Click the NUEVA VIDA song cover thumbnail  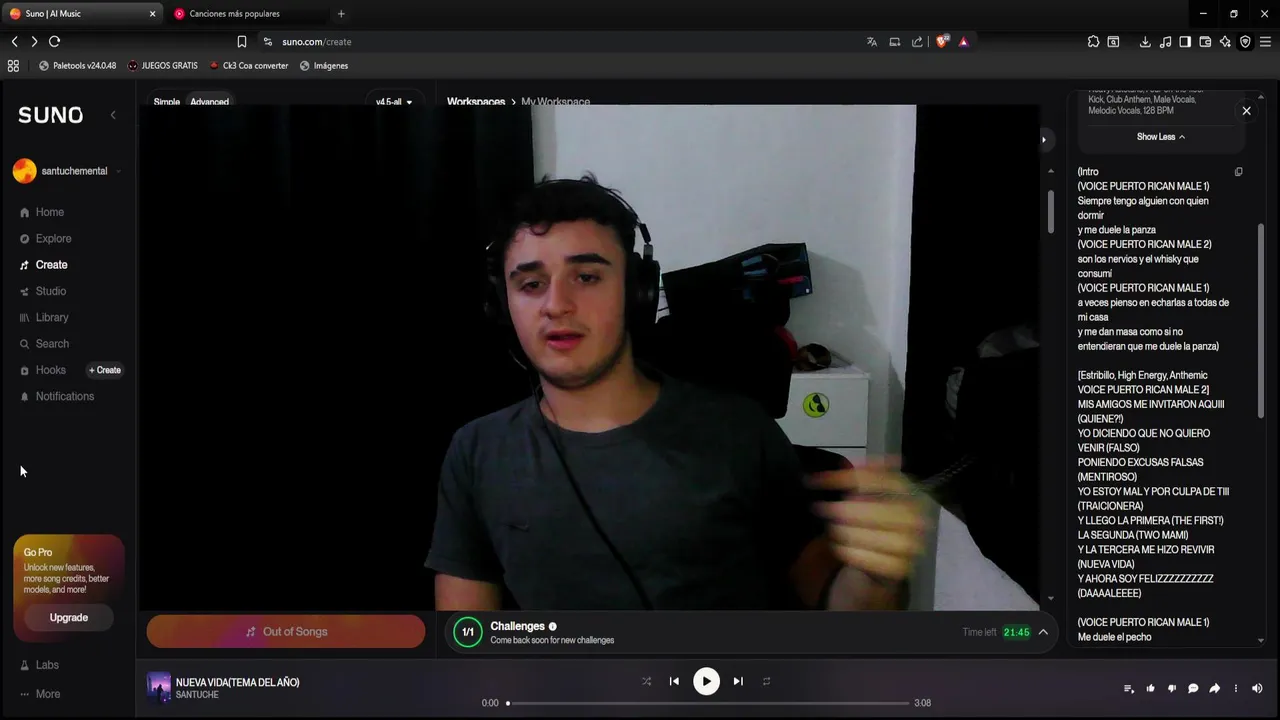coord(159,687)
